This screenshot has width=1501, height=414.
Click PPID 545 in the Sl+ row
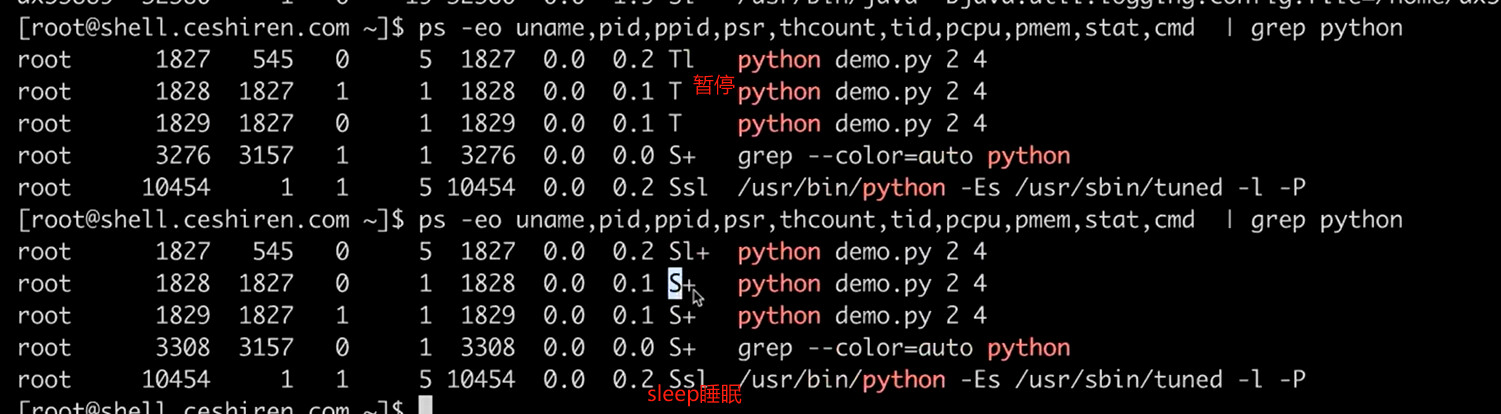tap(273, 252)
